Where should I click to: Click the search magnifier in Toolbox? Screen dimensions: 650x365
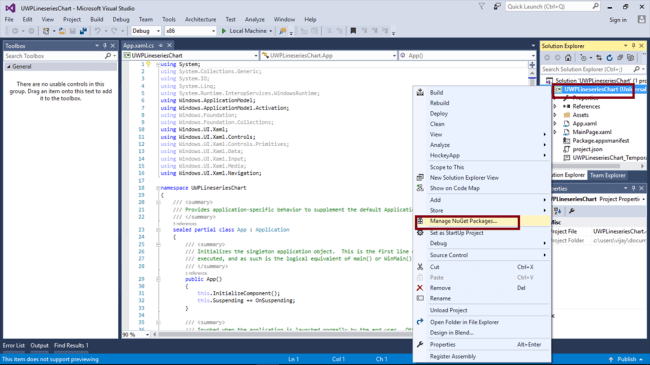(x=108, y=56)
